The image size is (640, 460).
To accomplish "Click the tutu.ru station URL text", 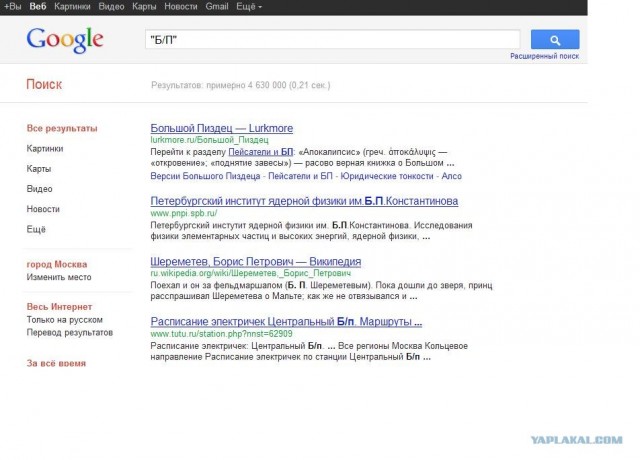I will pyautogui.click(x=221, y=333).
